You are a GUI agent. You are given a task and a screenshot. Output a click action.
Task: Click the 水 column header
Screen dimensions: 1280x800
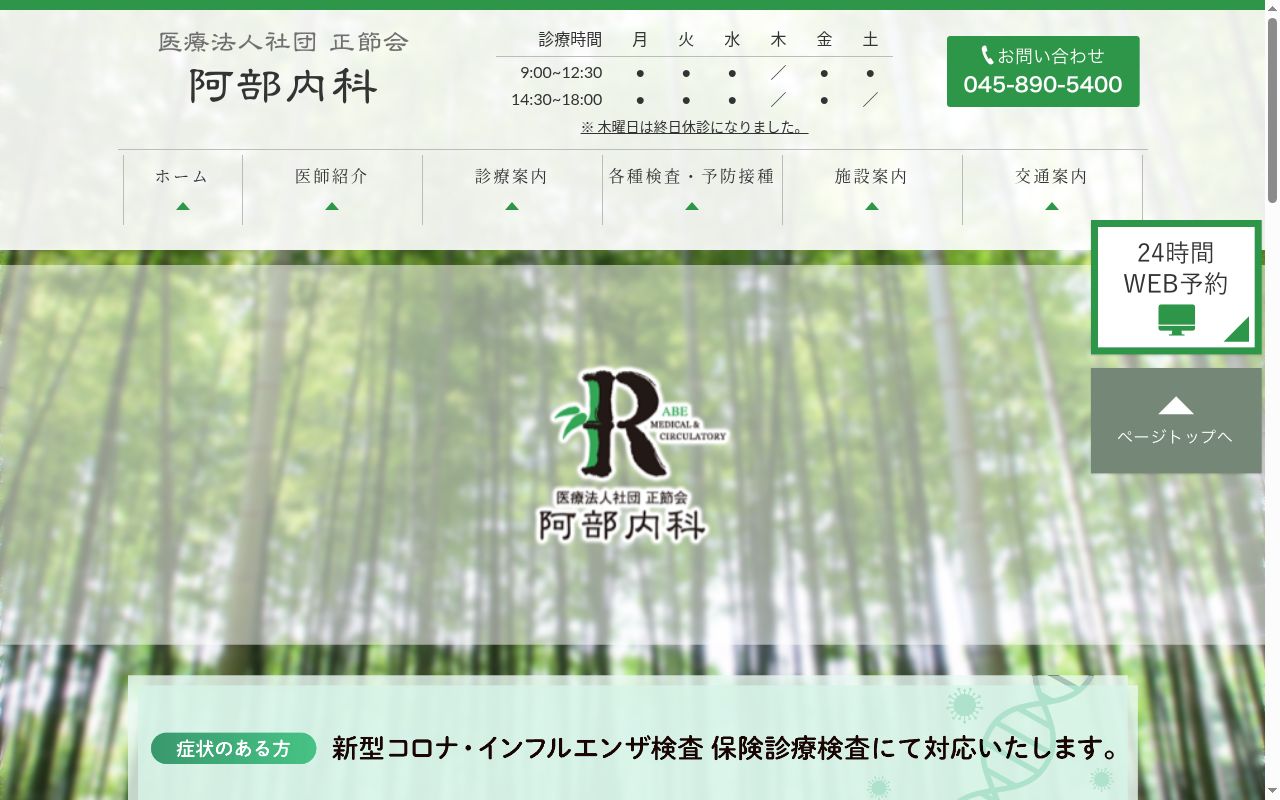(x=732, y=40)
